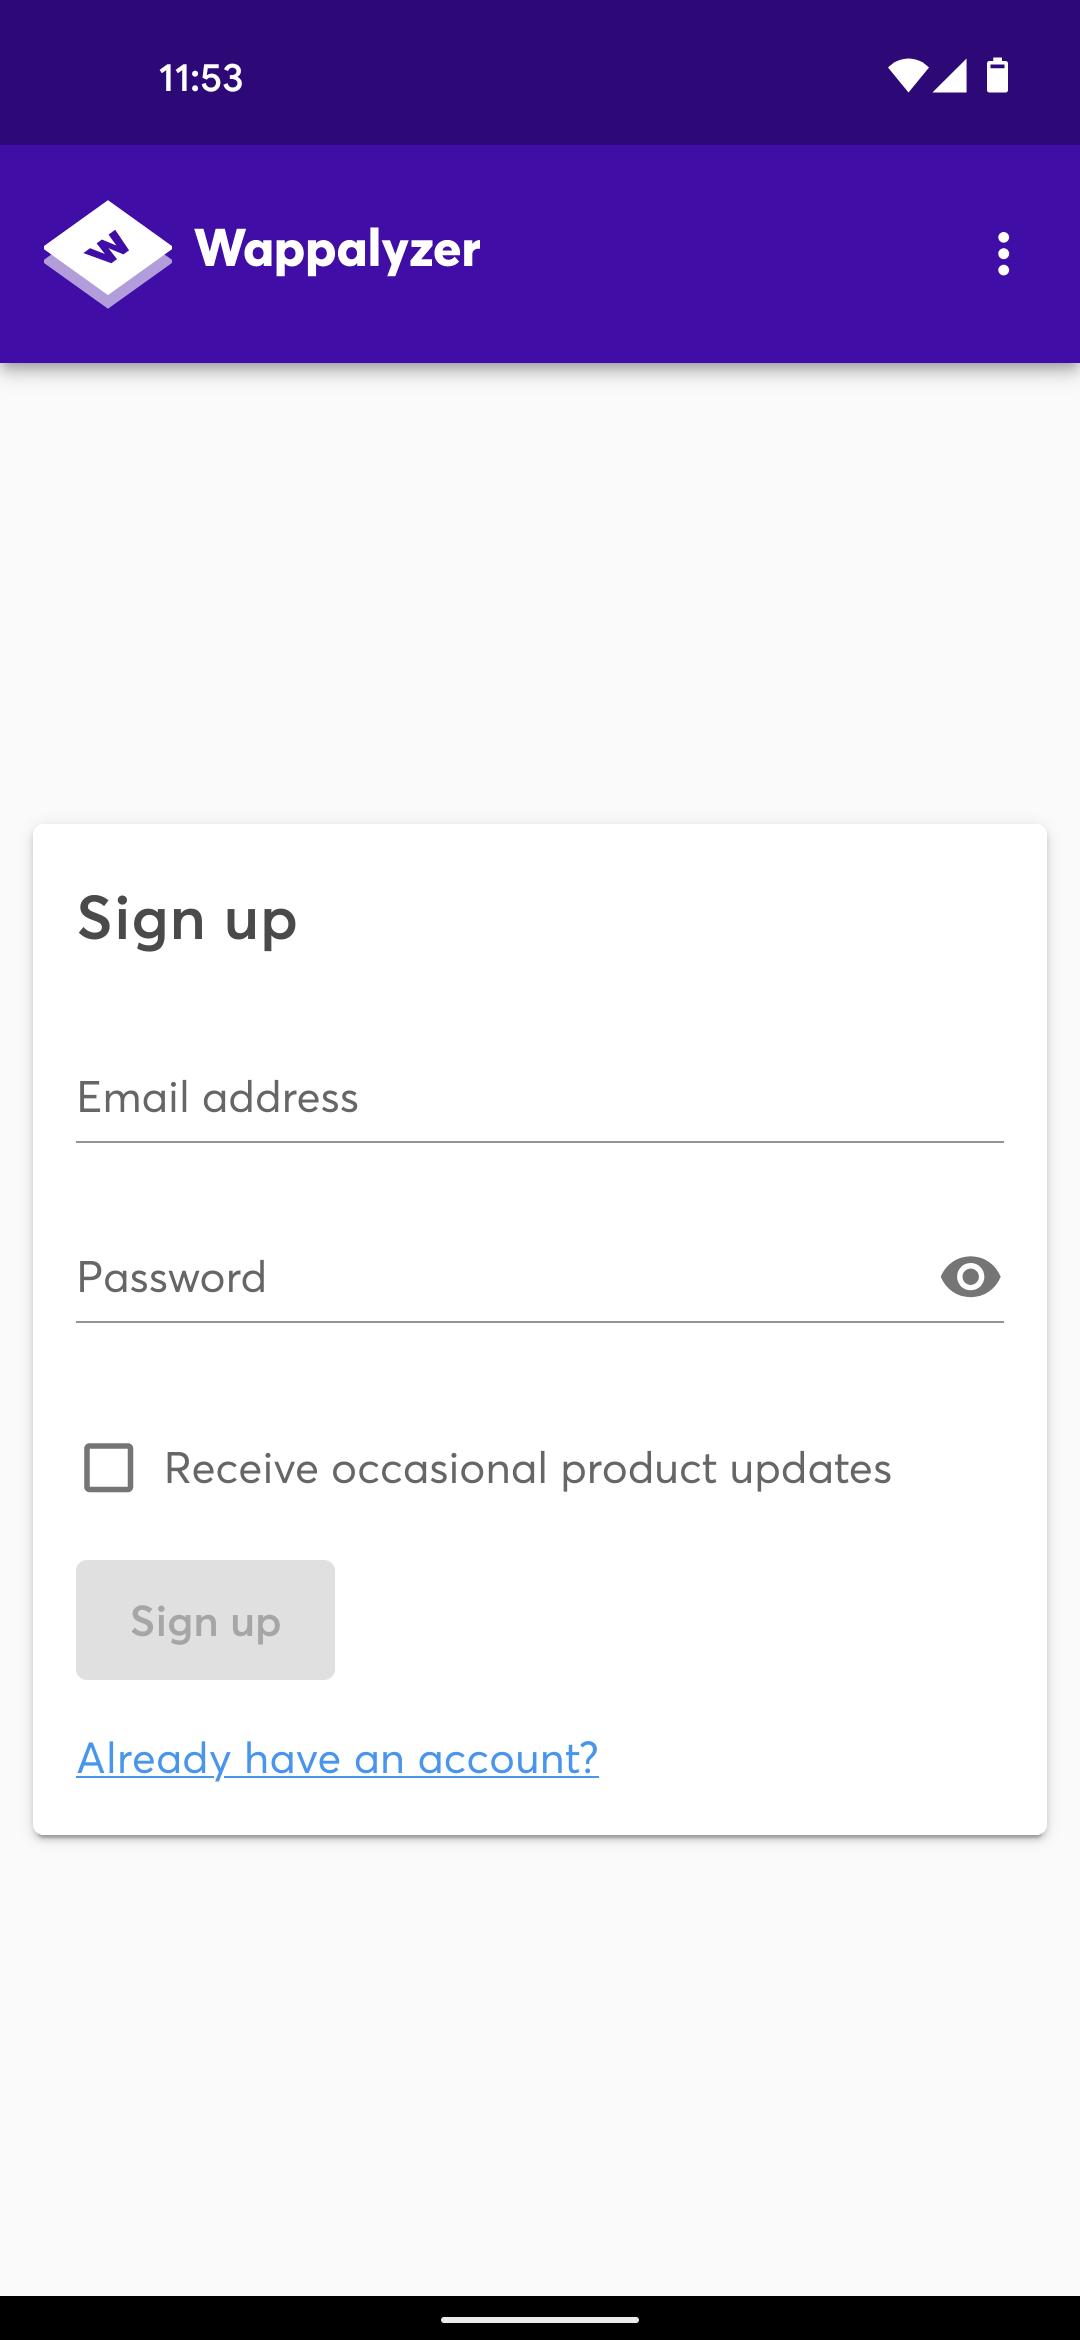Tap the battery status icon

(x=997, y=76)
